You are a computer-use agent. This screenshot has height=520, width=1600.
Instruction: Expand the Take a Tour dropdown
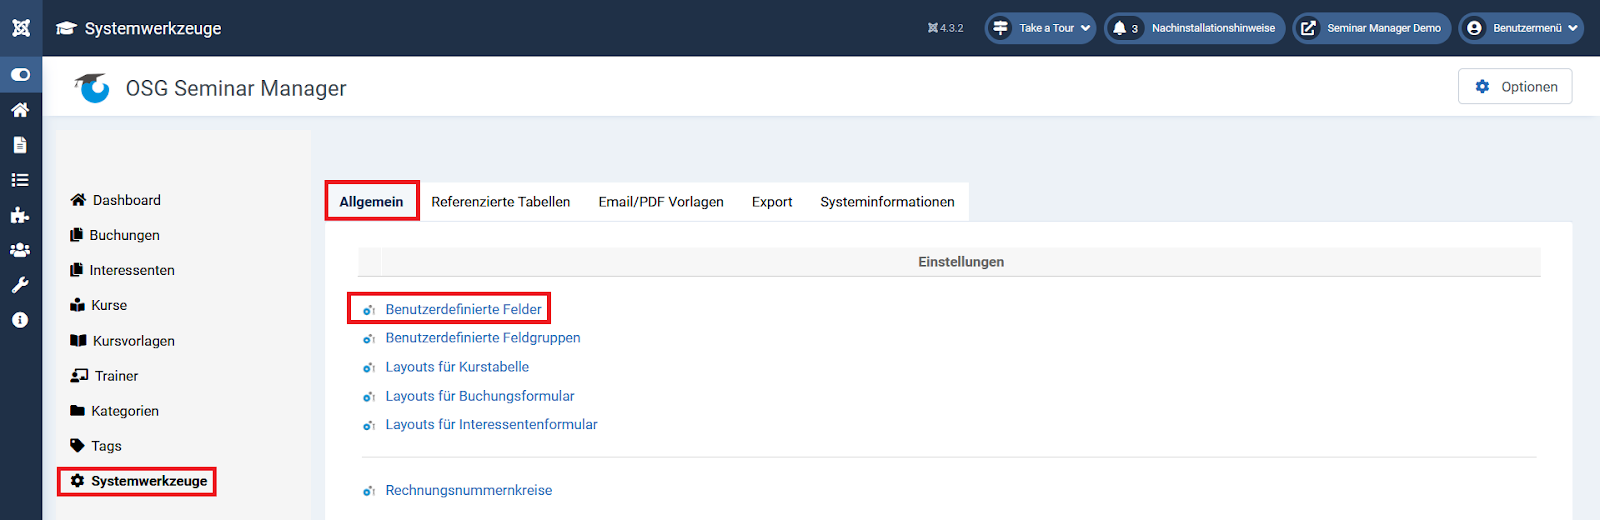coord(1040,28)
